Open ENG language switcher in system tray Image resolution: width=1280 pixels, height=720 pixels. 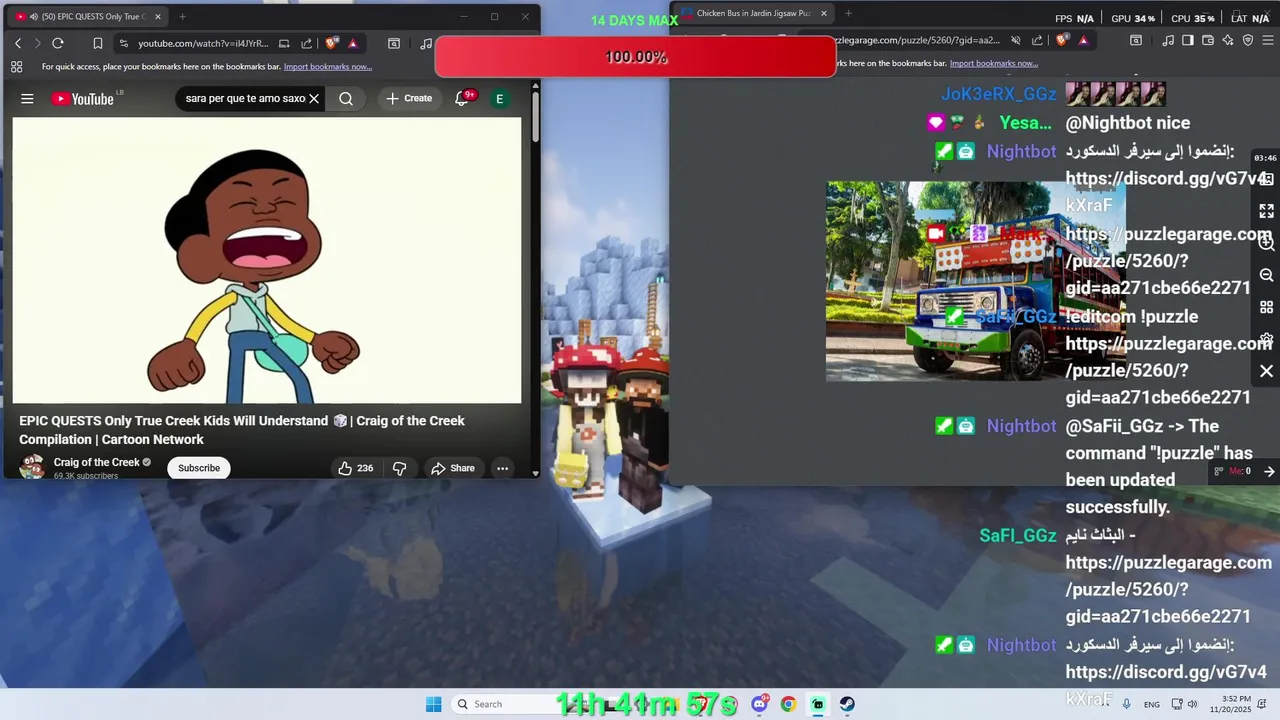[x=1152, y=704]
